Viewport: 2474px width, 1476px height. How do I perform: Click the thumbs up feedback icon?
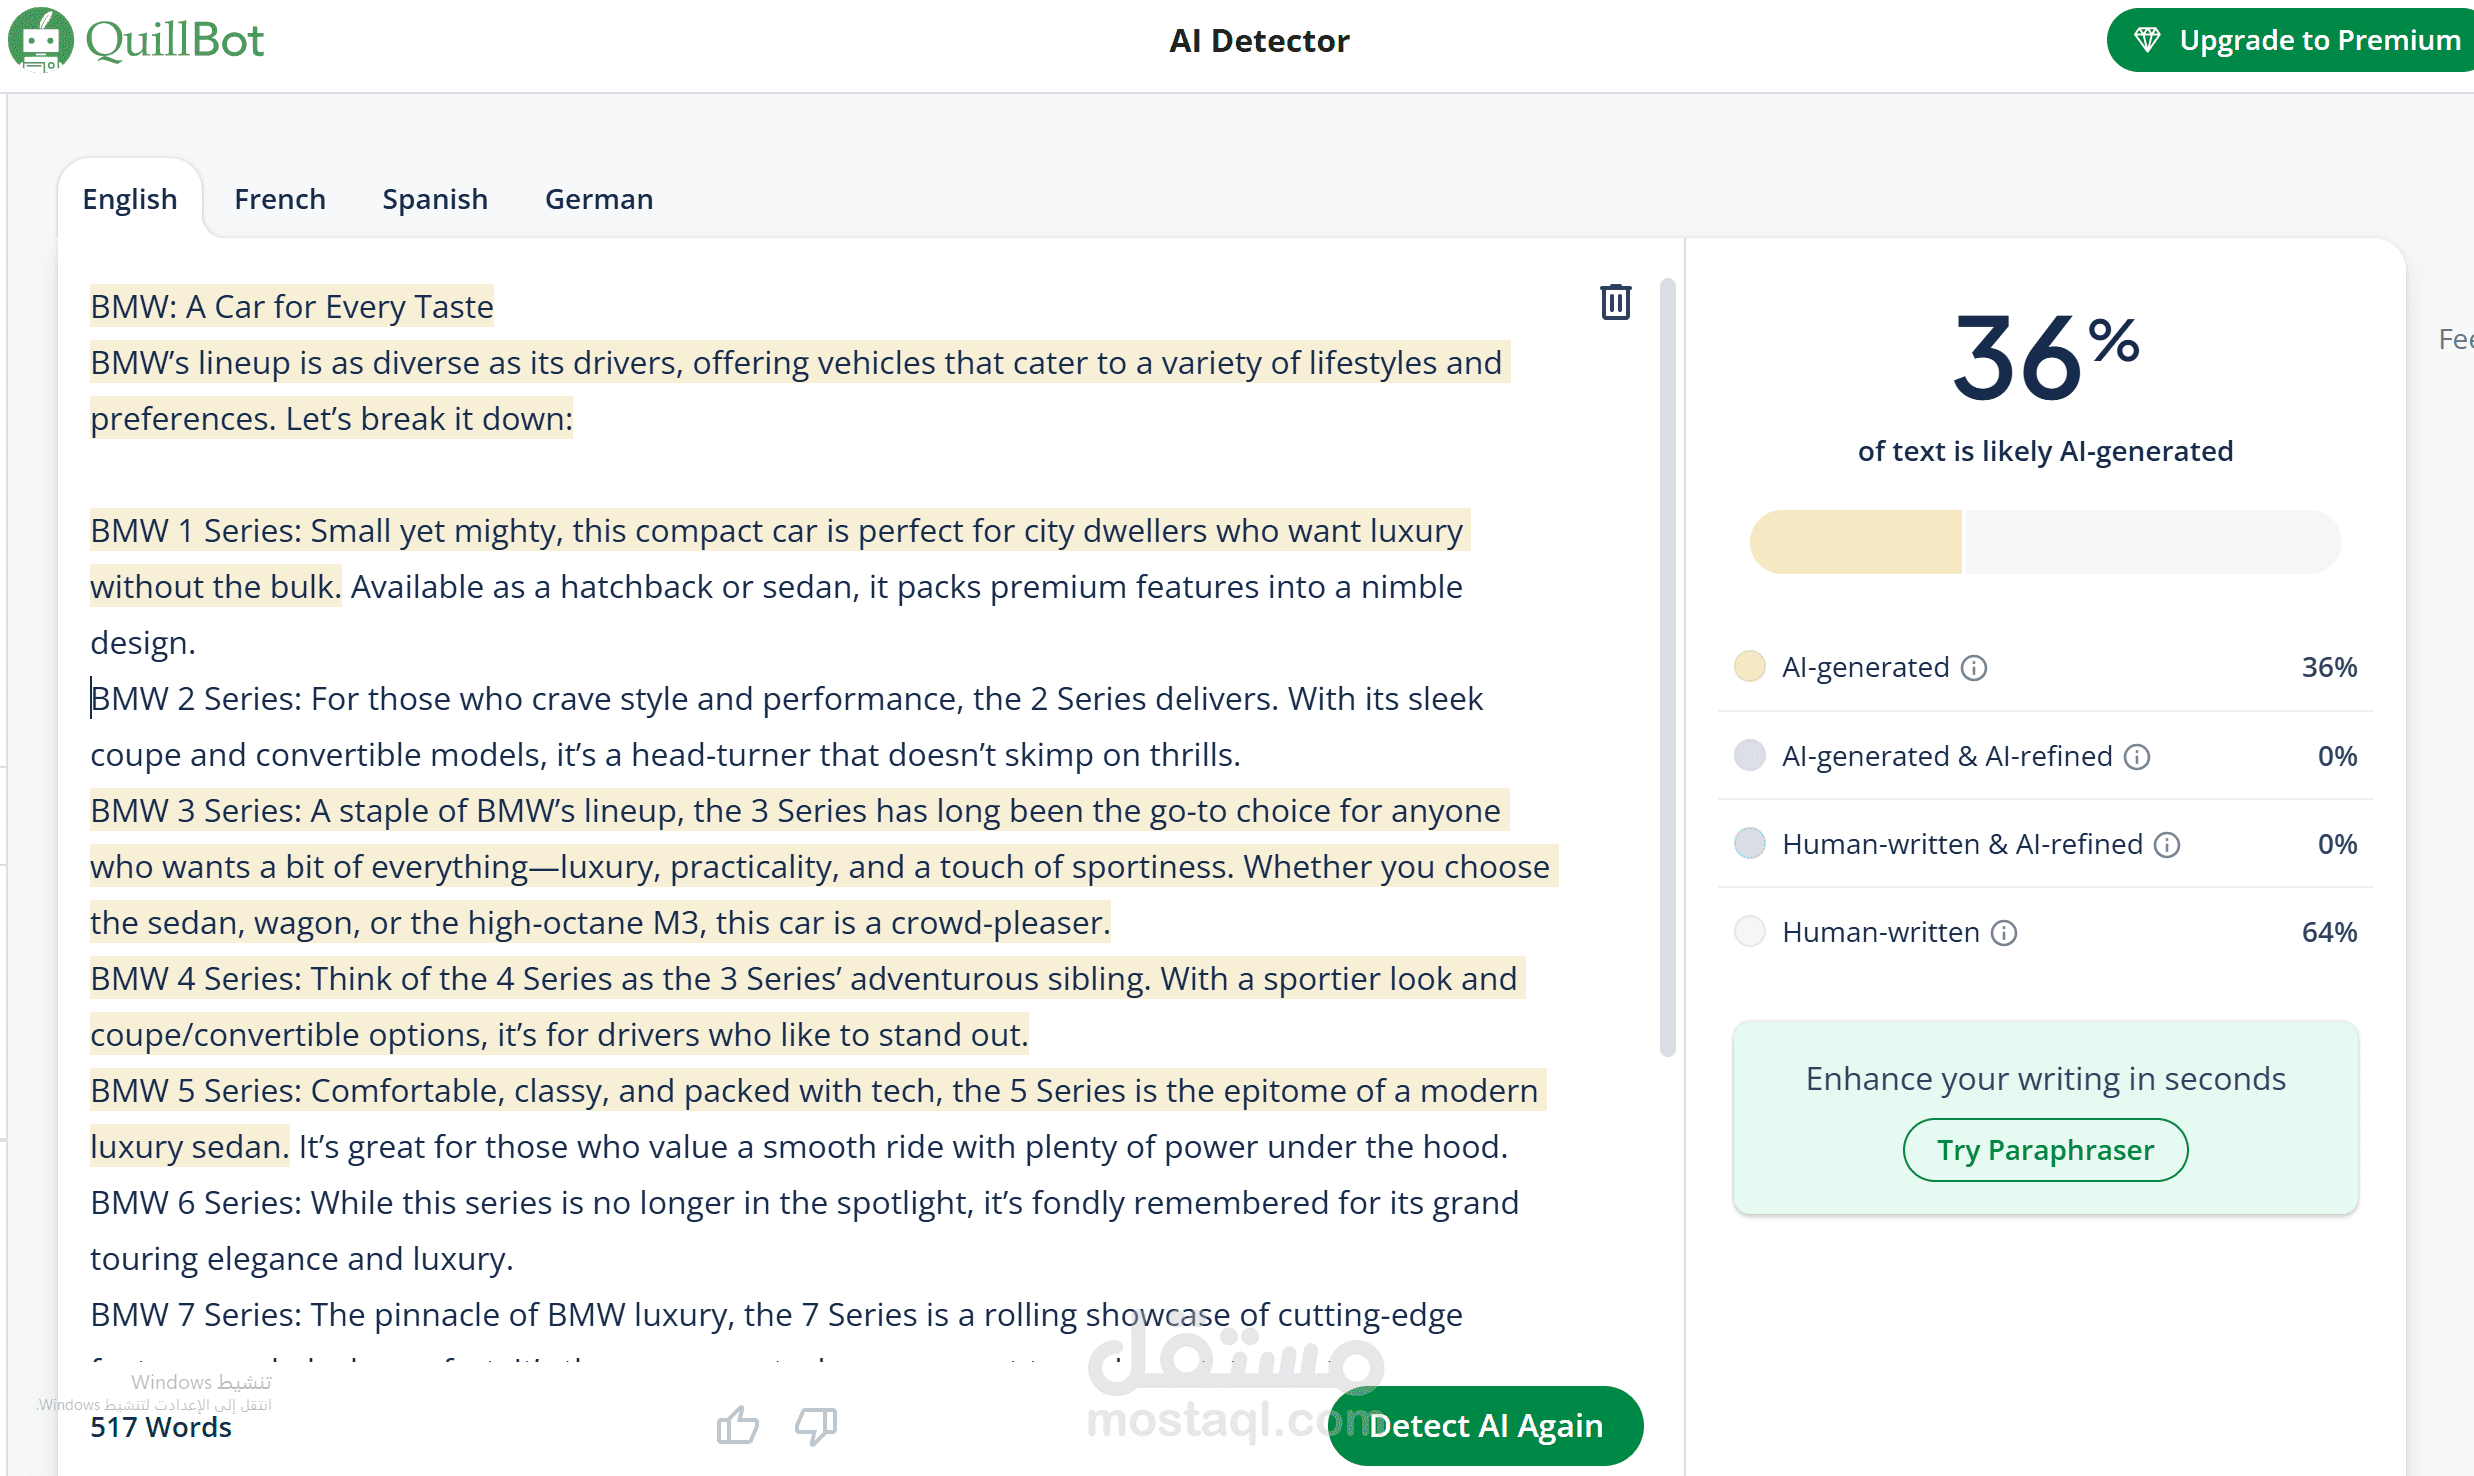pyautogui.click(x=738, y=1425)
